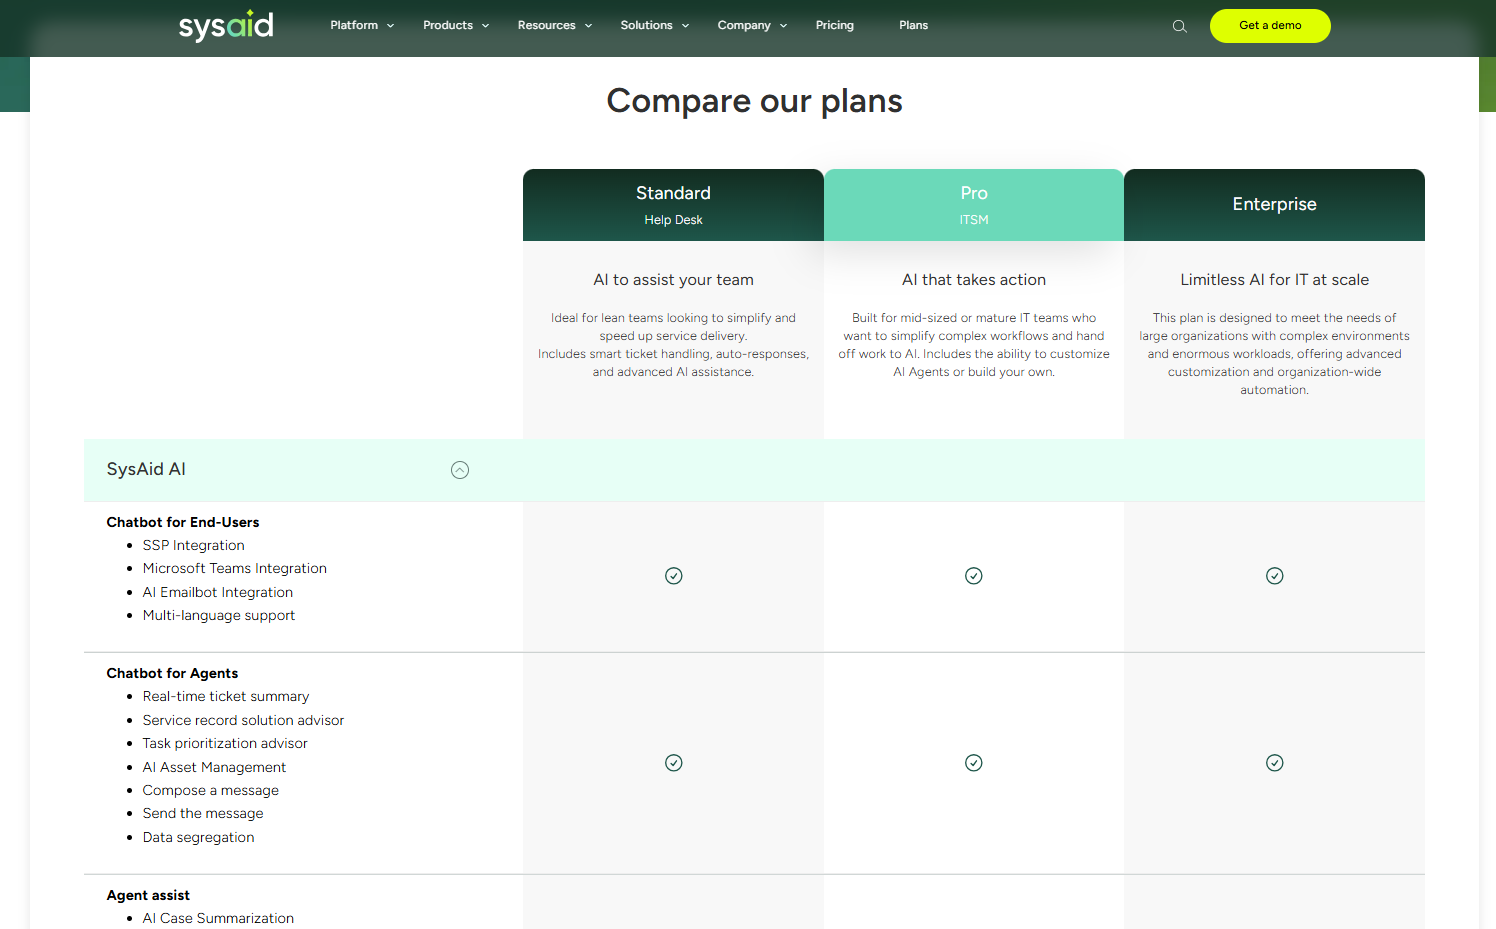Image resolution: width=1496 pixels, height=929 pixels.
Task: Click the Get a demo button
Action: (1270, 26)
